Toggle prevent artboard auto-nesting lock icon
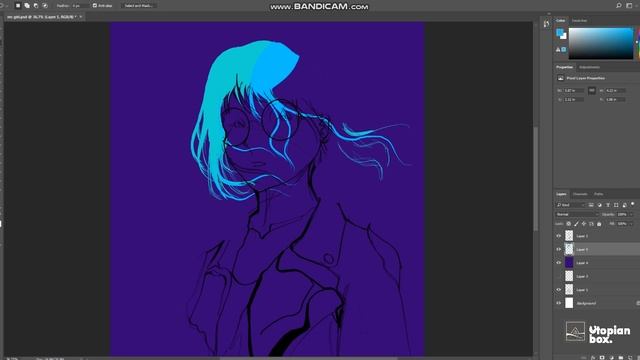Image resolution: width=640 pixels, height=360 pixels. coord(591,224)
